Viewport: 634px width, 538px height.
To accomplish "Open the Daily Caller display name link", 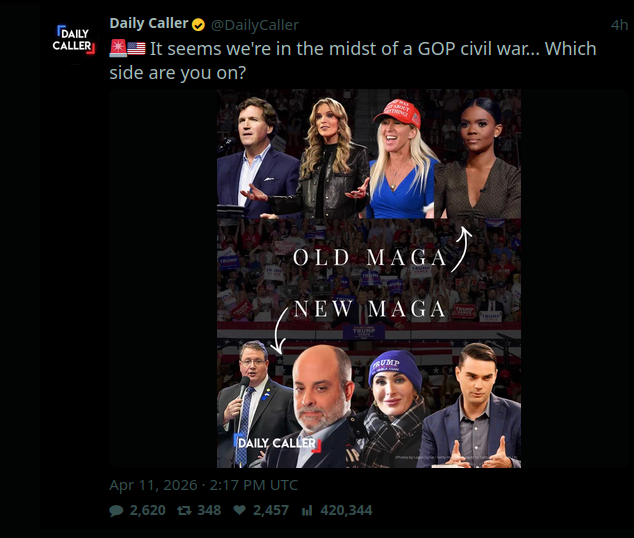I will (149, 24).
